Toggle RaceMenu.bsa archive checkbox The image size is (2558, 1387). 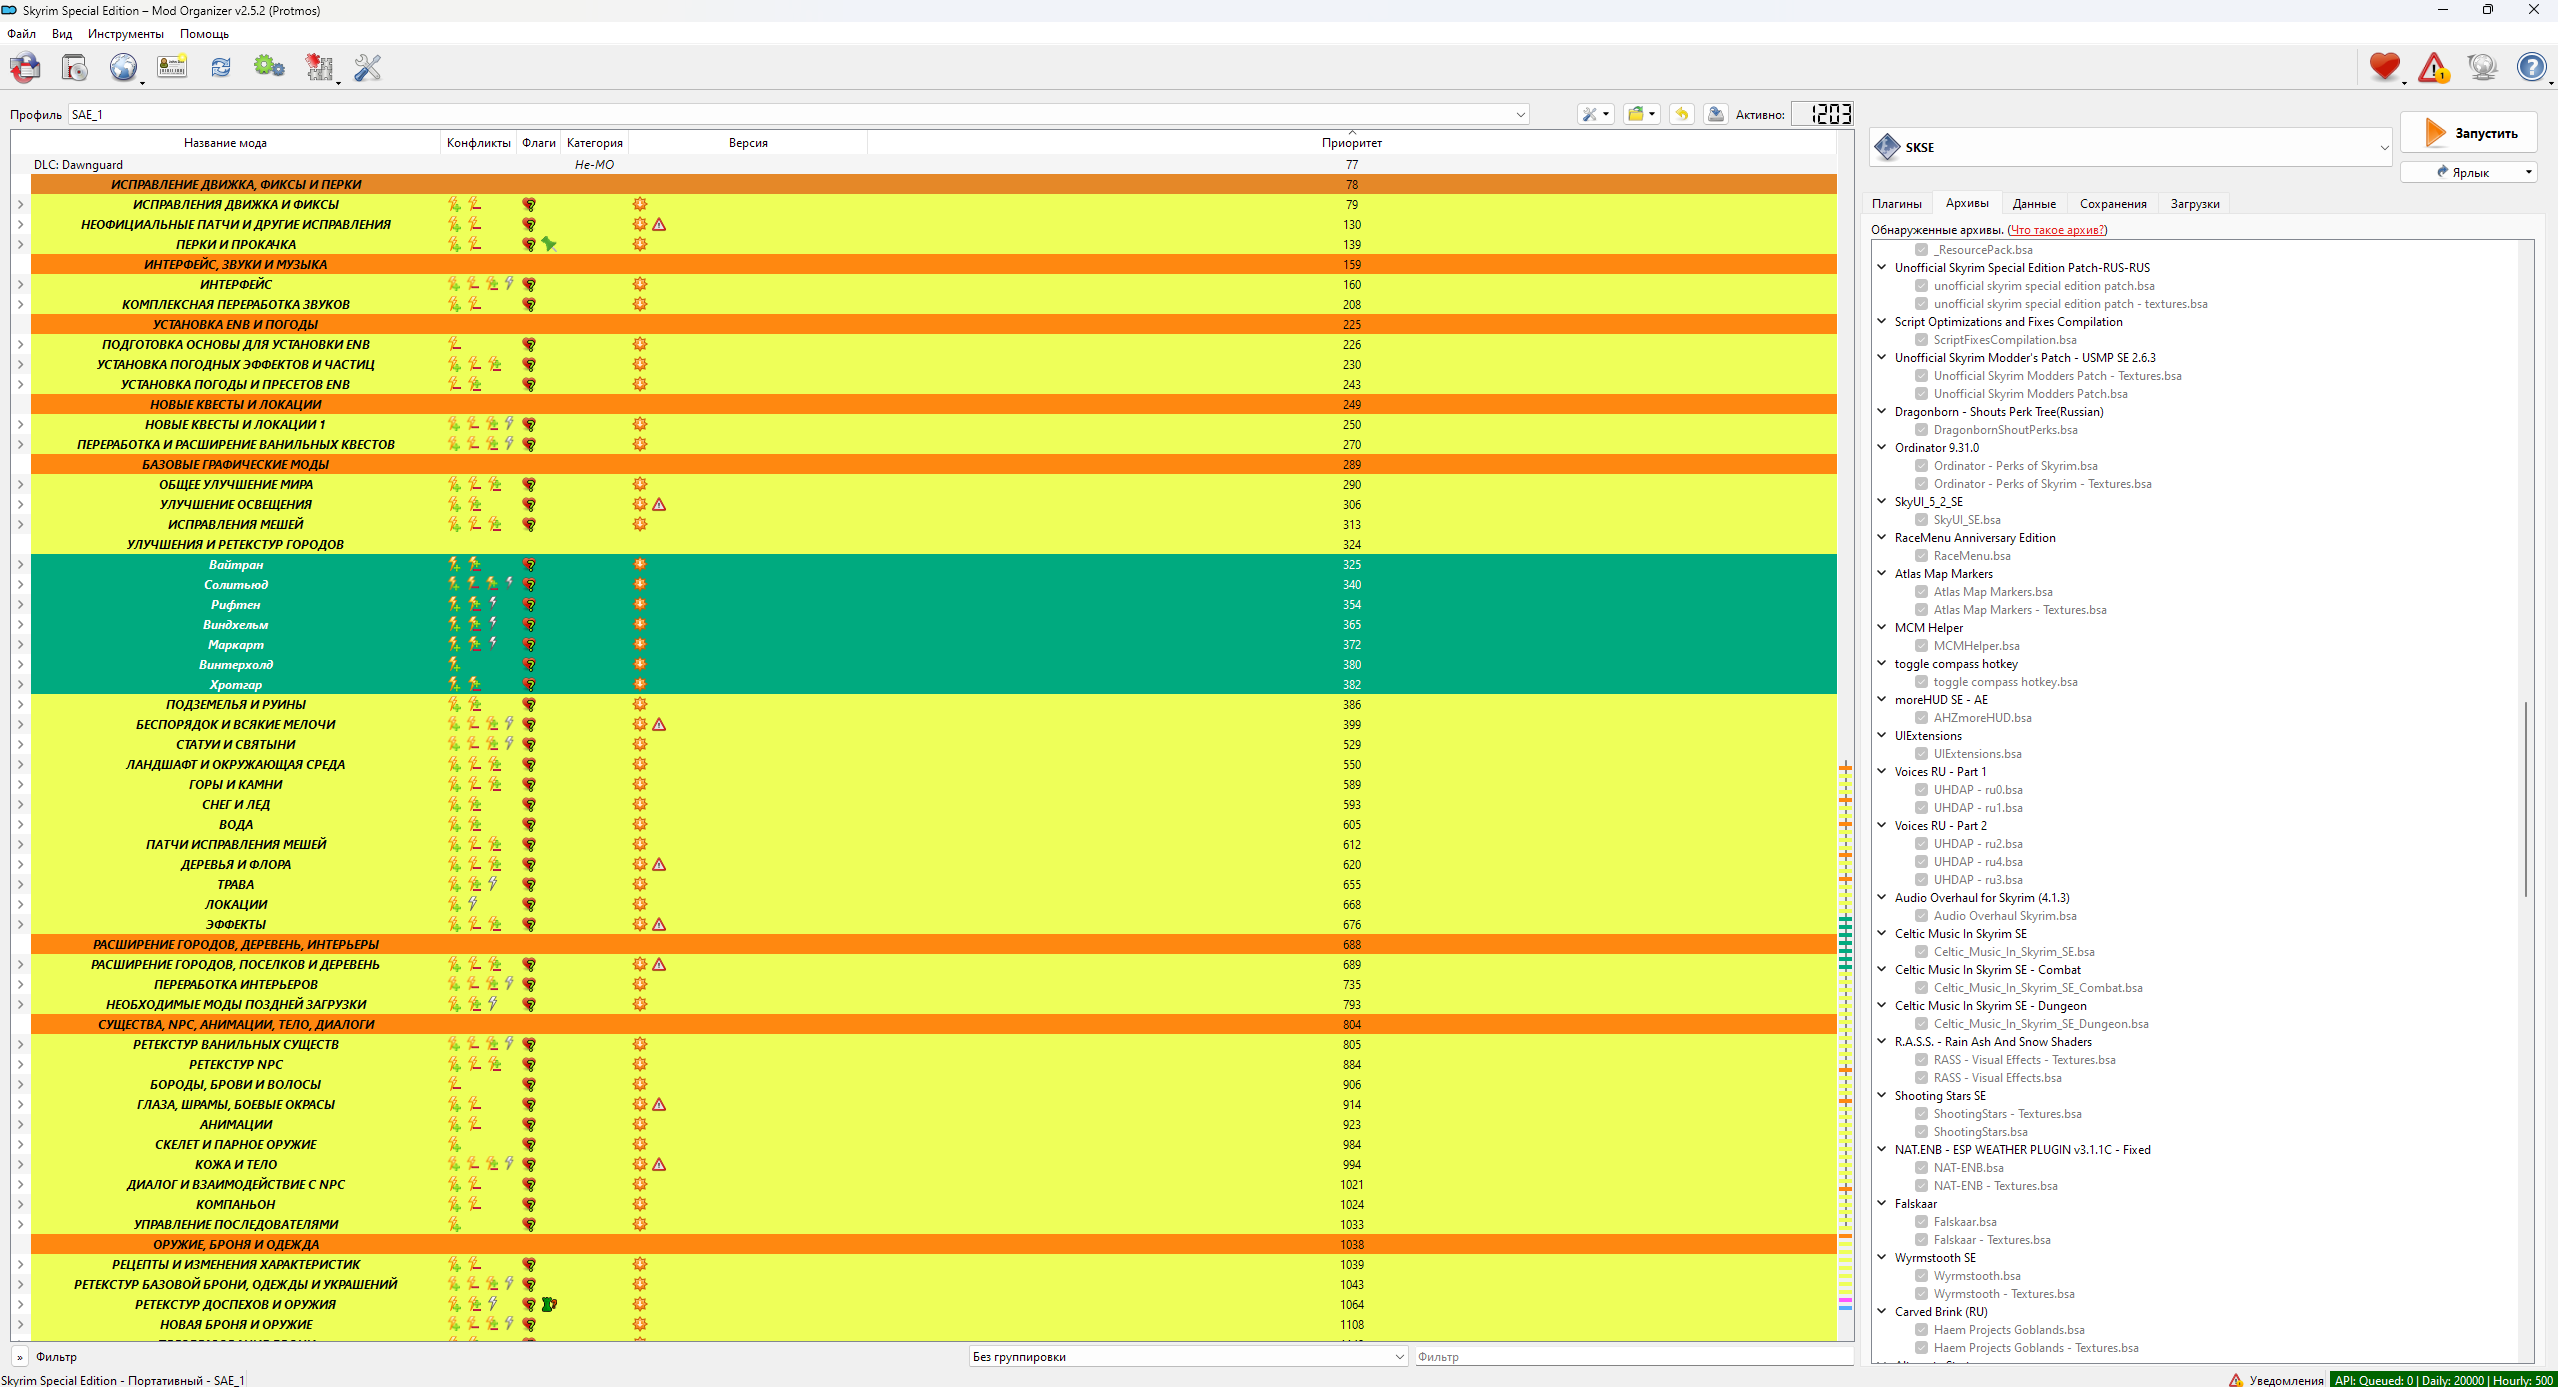pos(1921,556)
